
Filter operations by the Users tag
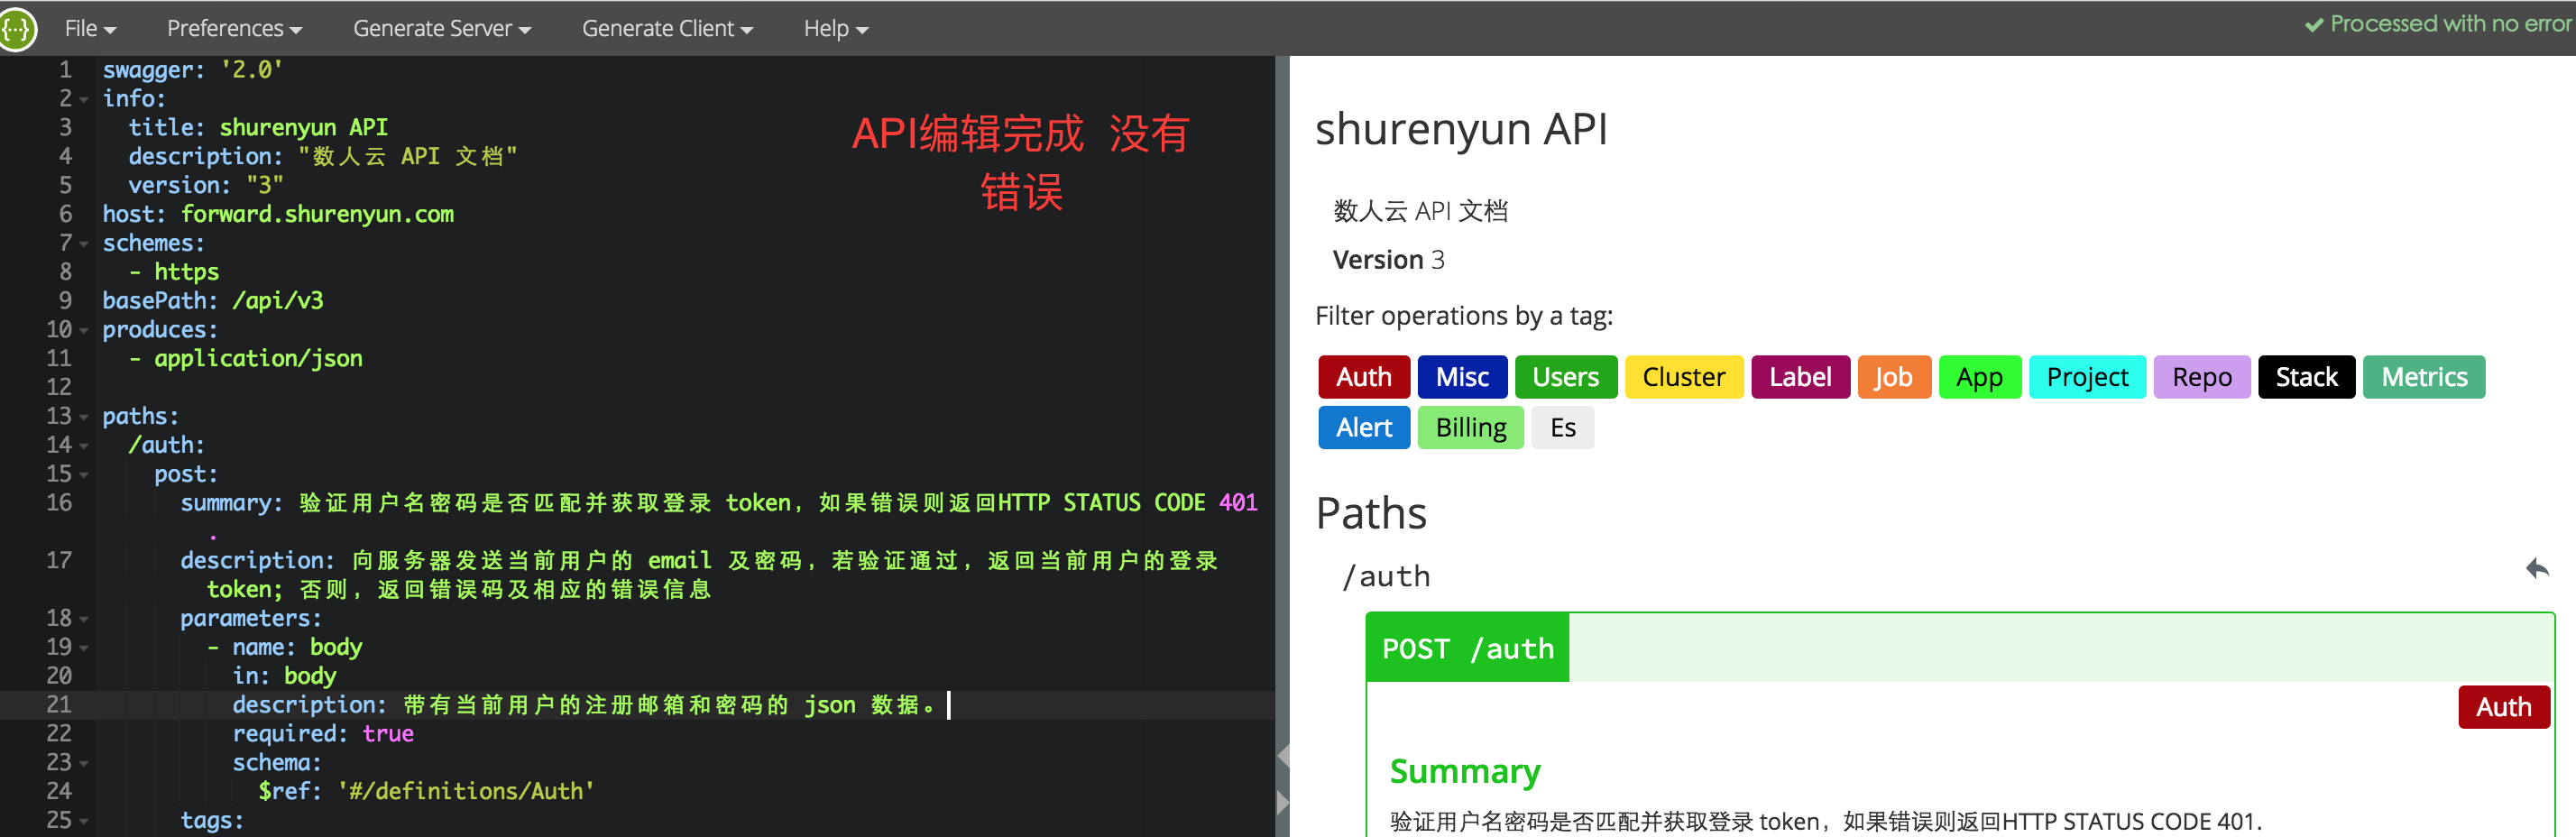(1565, 377)
